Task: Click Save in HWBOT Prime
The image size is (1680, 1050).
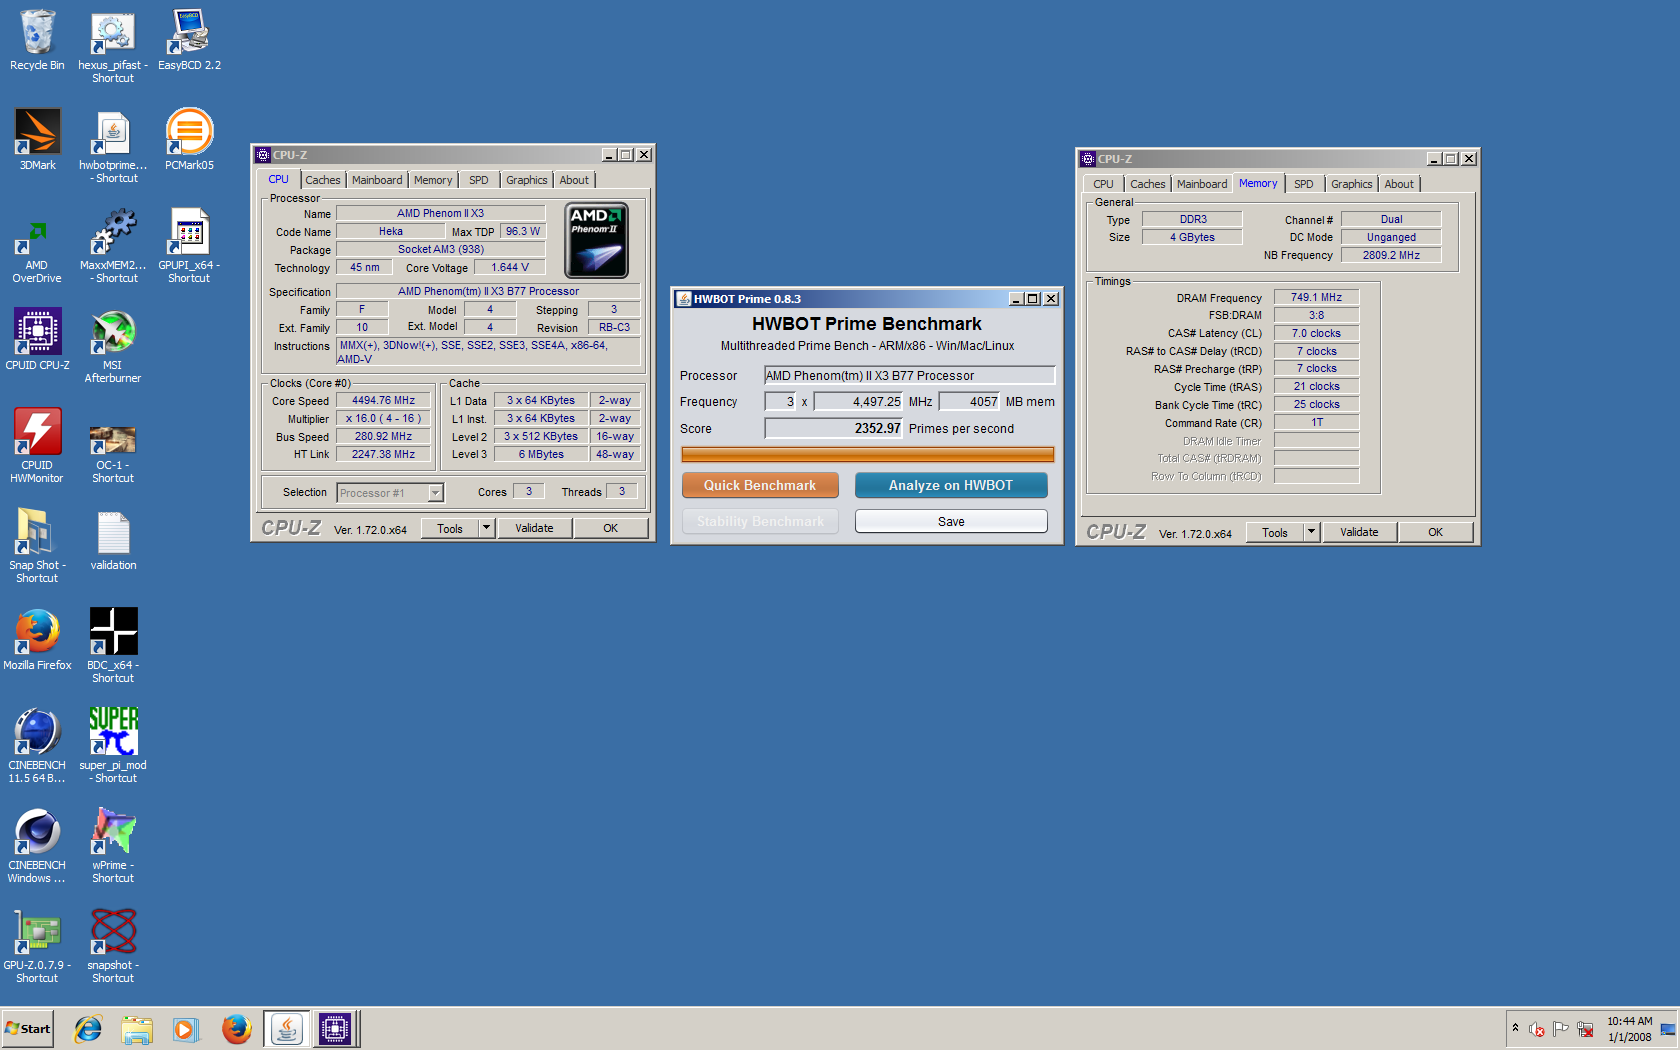Action: coord(951,521)
